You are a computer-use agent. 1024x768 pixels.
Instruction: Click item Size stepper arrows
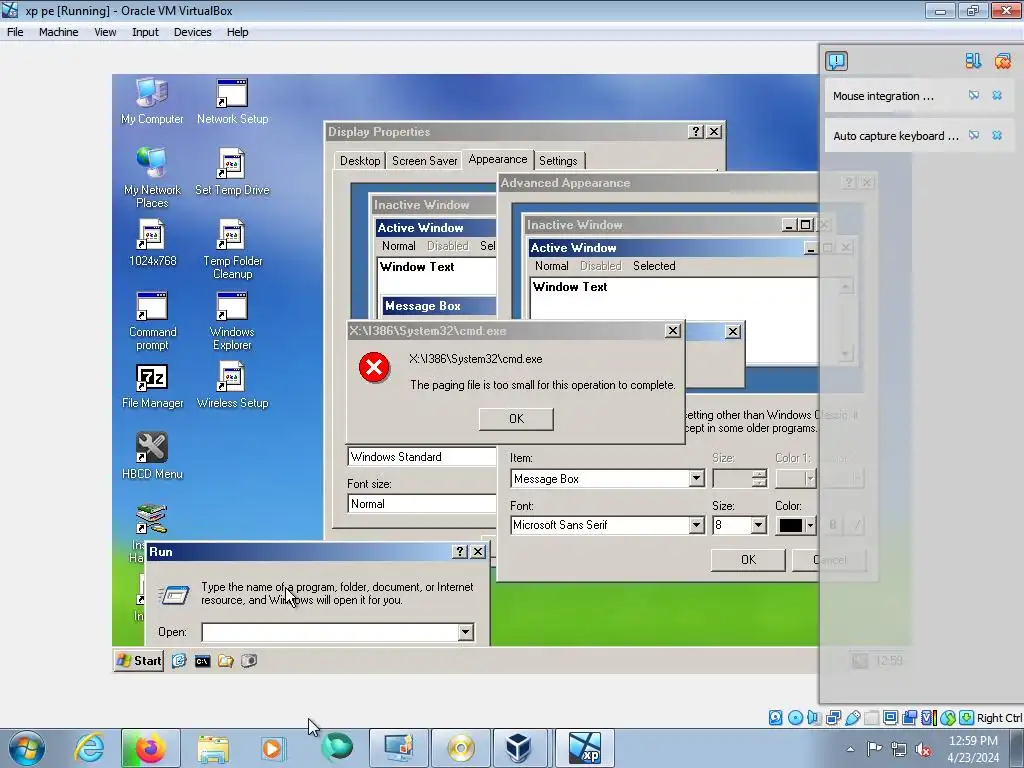[758, 479]
